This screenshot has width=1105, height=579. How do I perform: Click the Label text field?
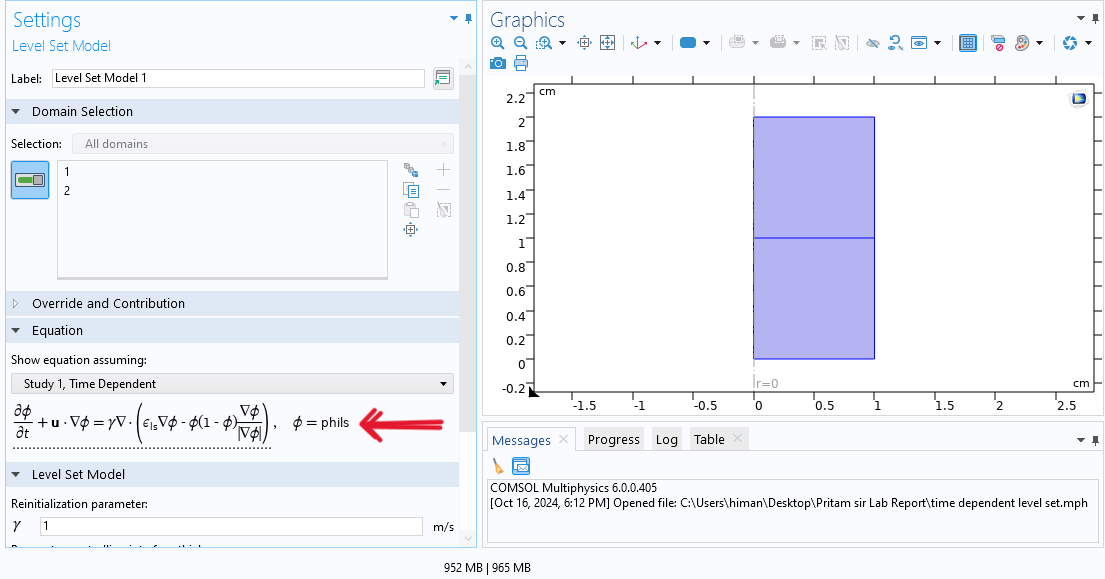[x=238, y=78]
